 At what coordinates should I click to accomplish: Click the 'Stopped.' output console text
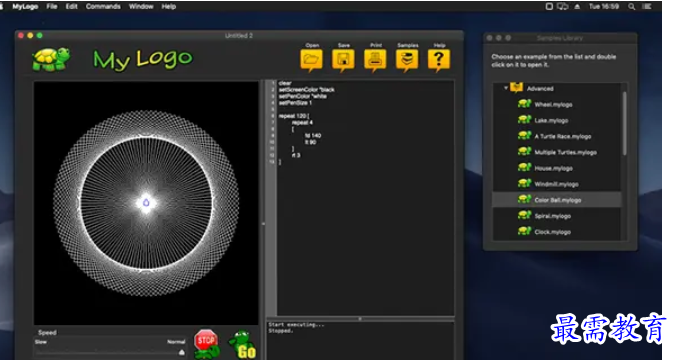(x=281, y=331)
